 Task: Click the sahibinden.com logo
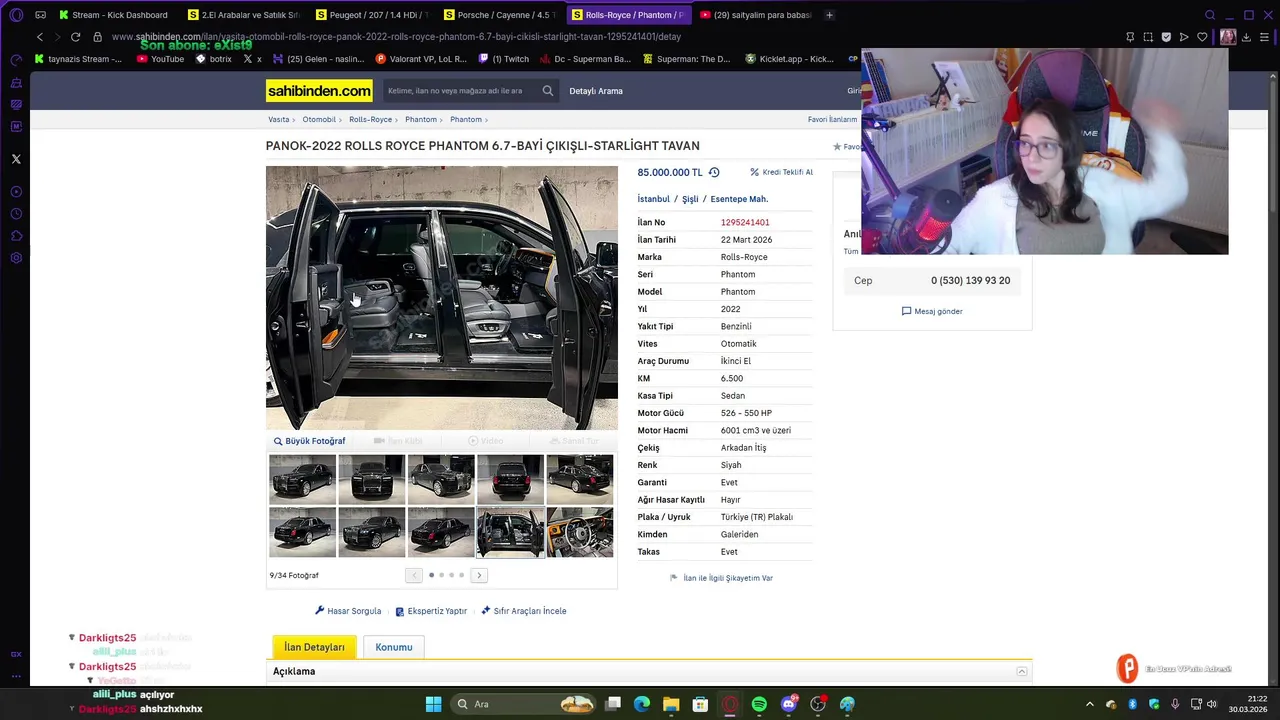tap(319, 91)
